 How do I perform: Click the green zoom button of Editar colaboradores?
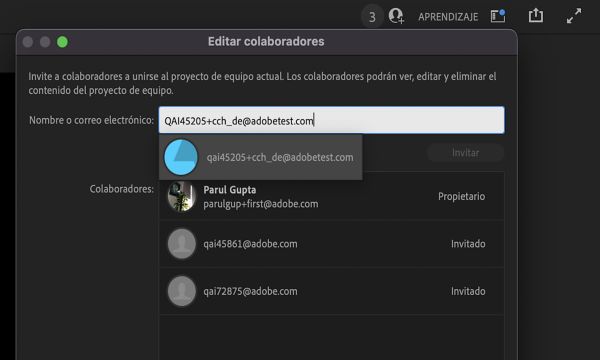62,42
